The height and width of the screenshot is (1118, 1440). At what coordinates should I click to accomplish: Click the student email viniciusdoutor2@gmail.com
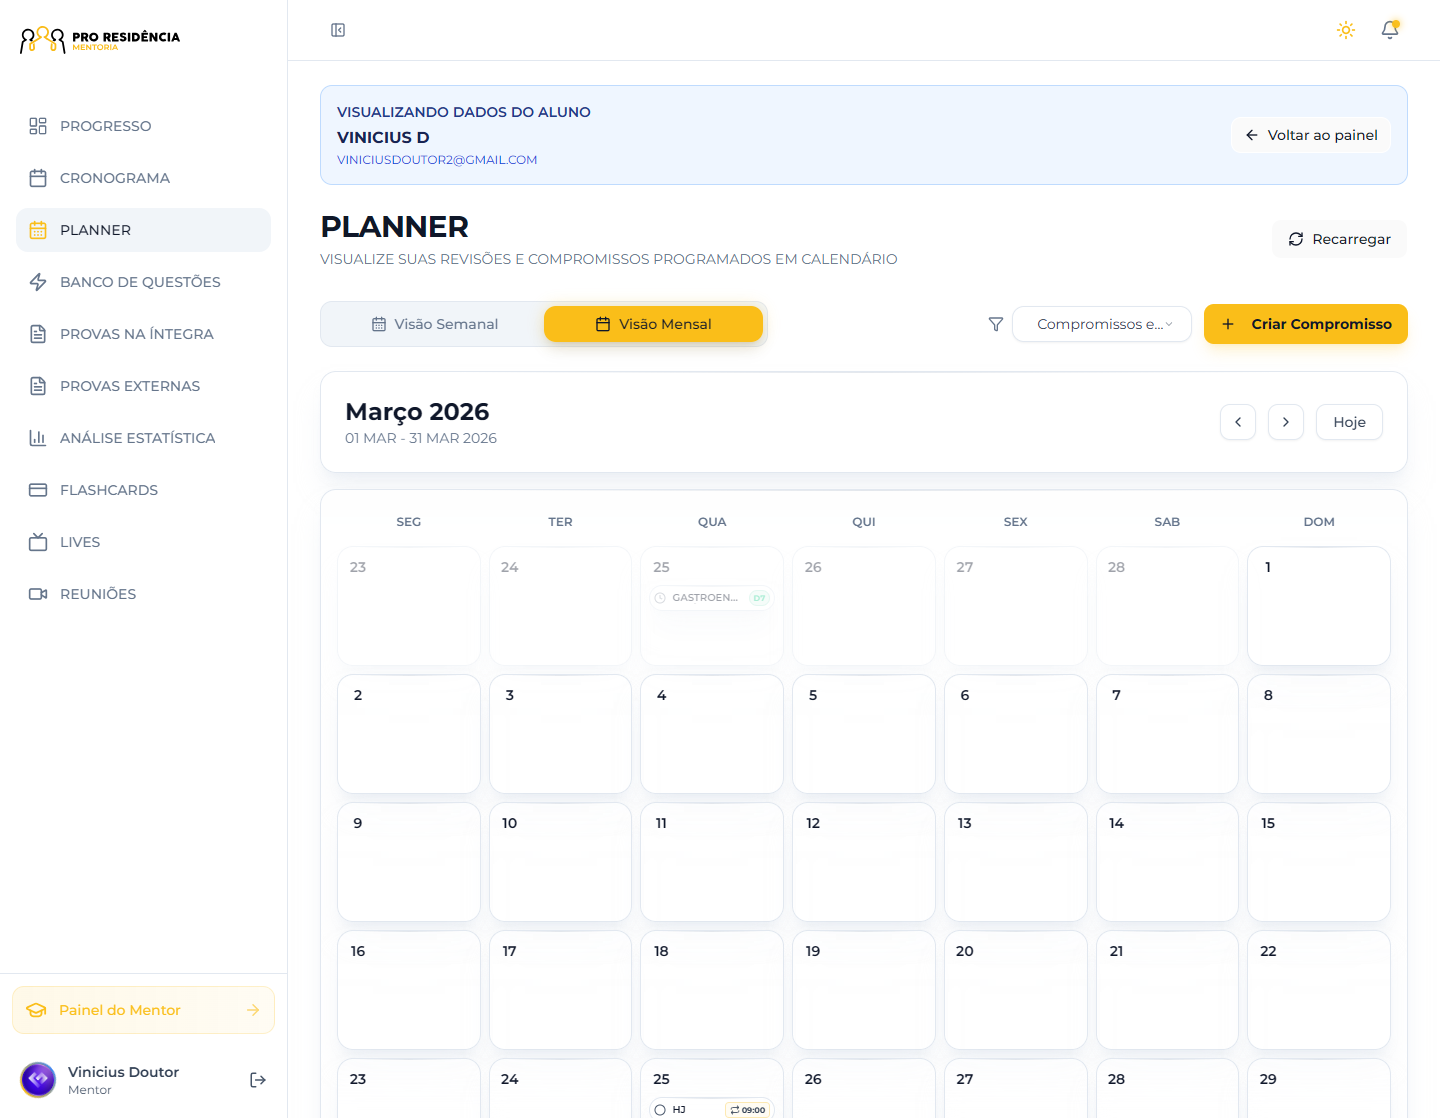tap(437, 160)
